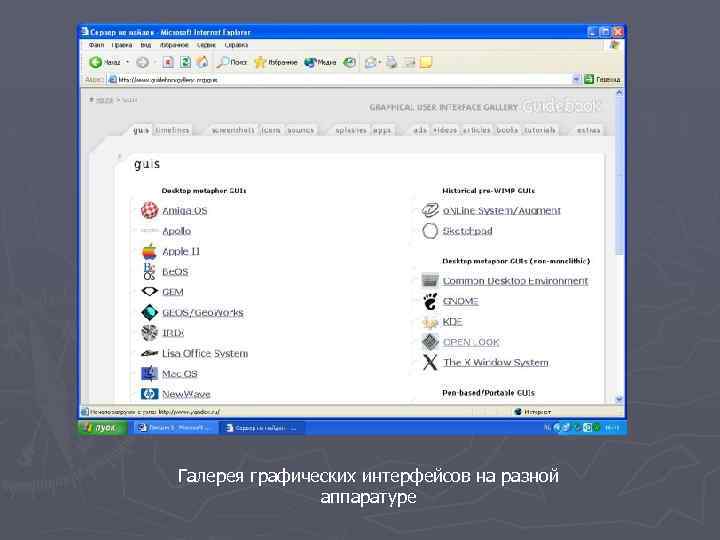The image size is (720, 540).
Task: Switch to the timelines page tab
Action: click(x=172, y=130)
